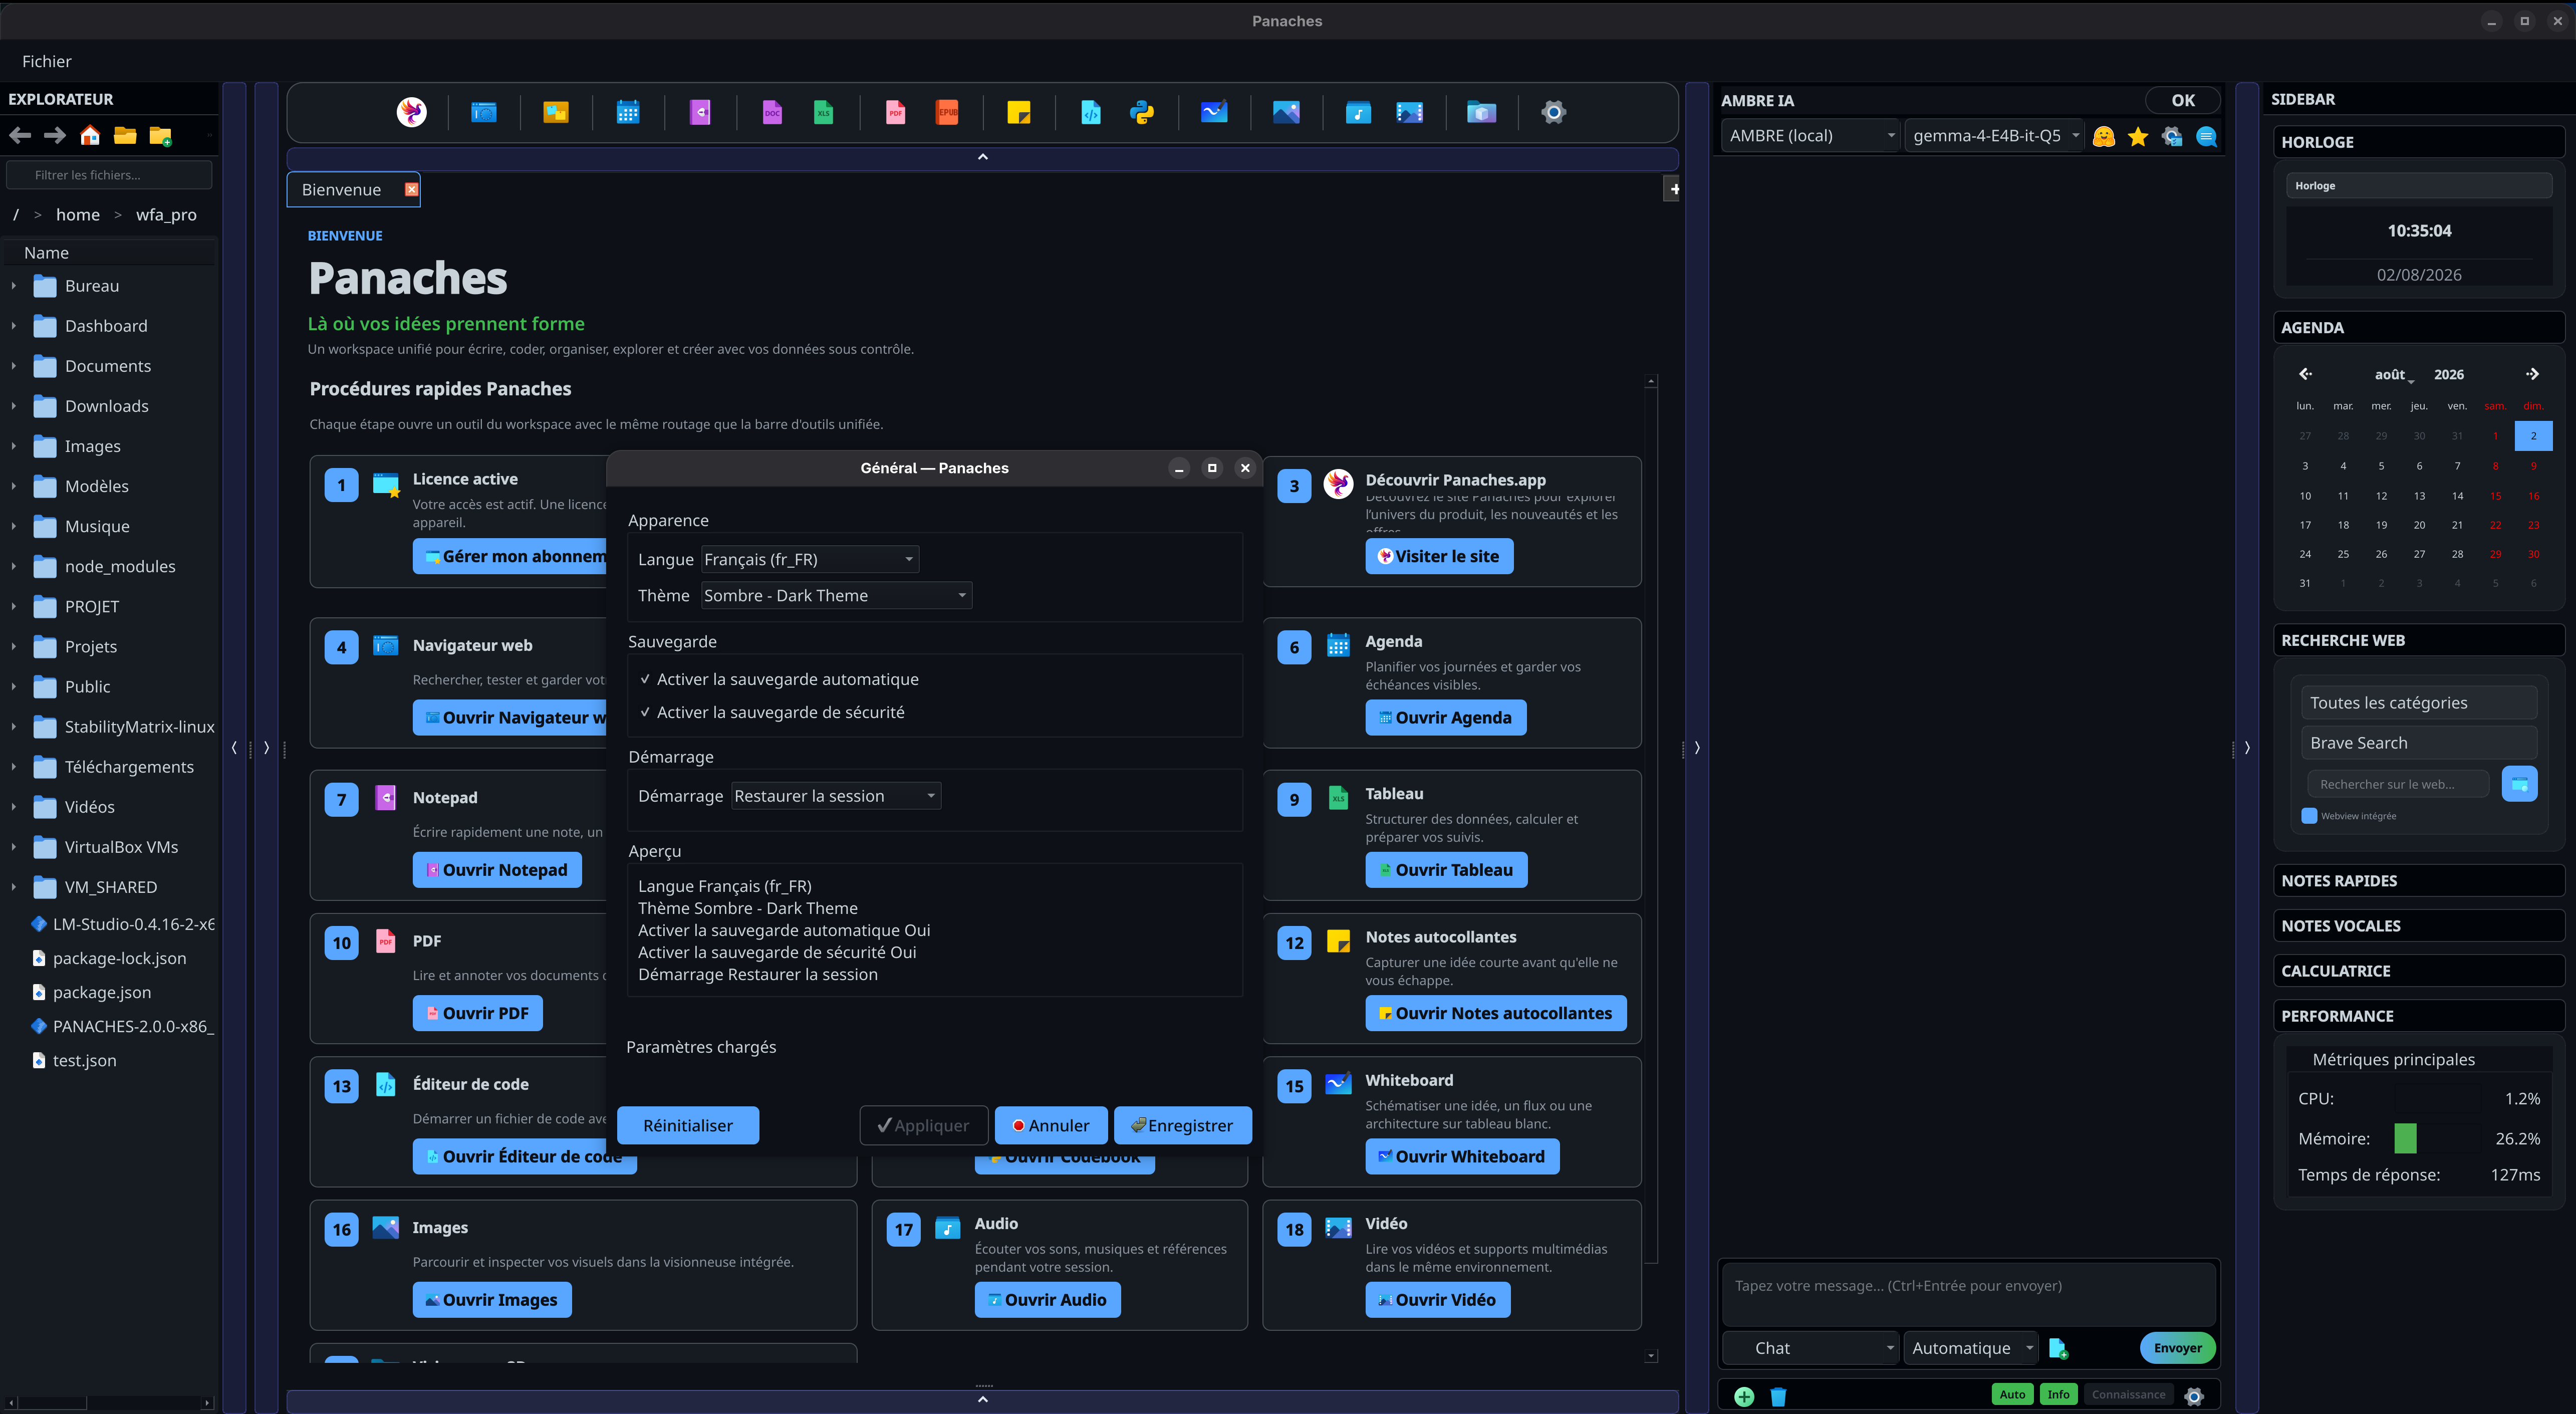This screenshot has height=1414, width=2576.
Task: Open the Python toolbar icon
Action: tap(1142, 112)
